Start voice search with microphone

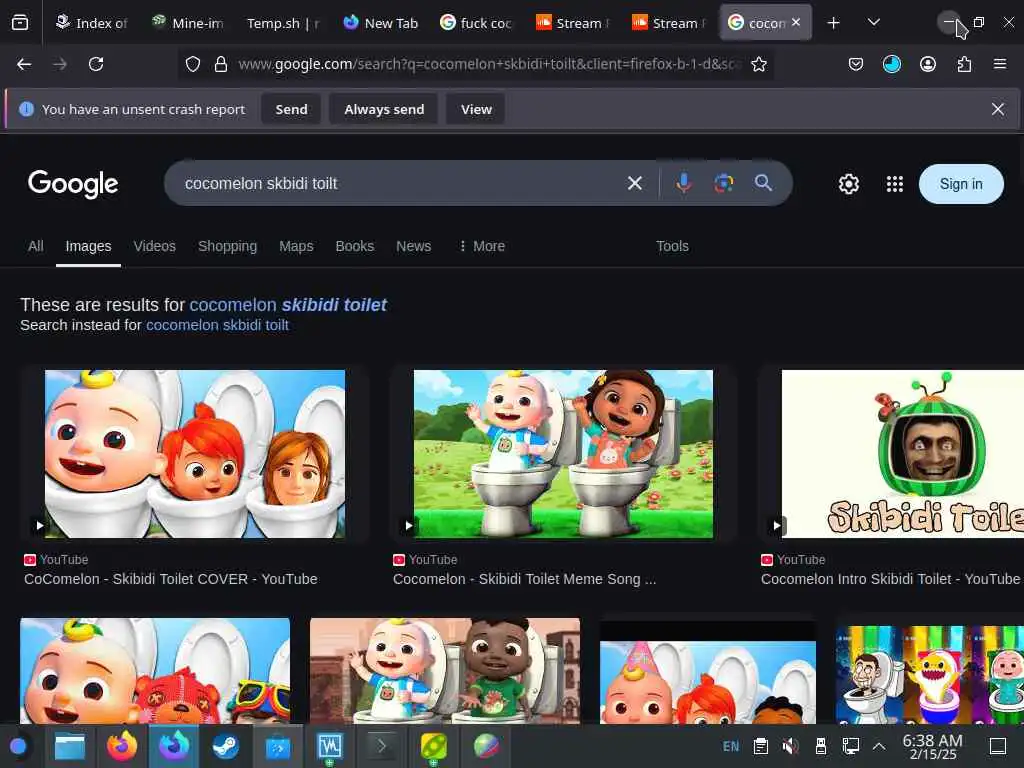click(684, 184)
